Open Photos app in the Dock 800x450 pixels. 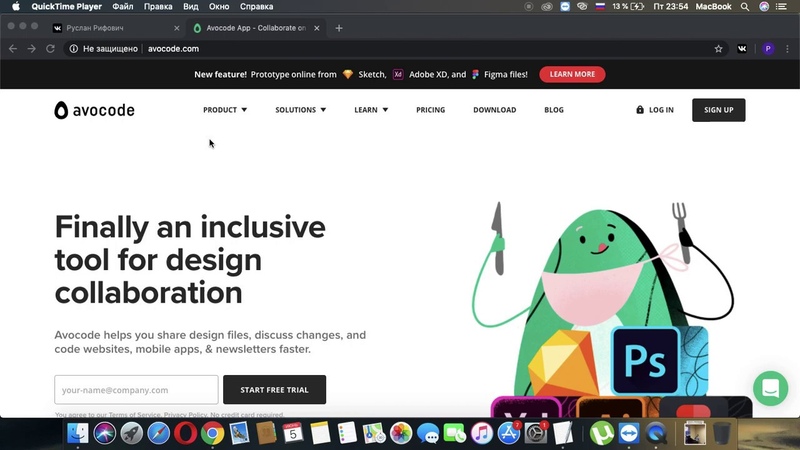click(x=401, y=433)
